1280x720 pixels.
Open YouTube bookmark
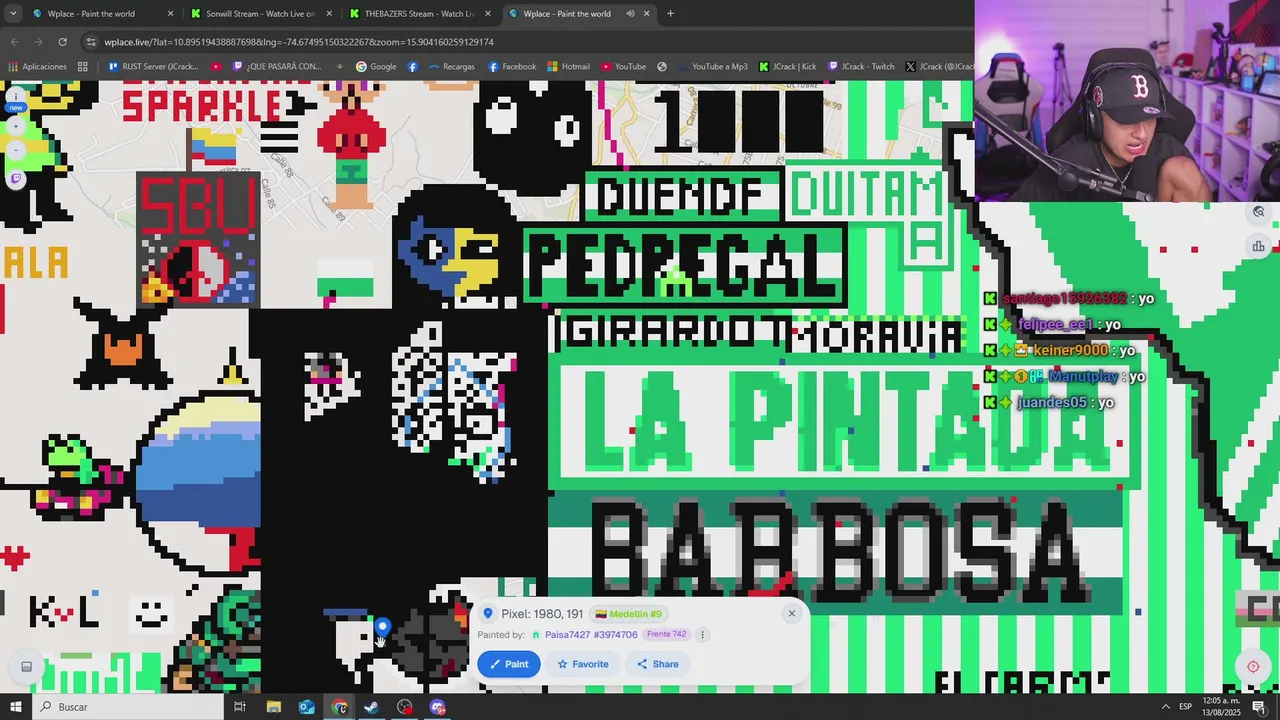click(623, 67)
